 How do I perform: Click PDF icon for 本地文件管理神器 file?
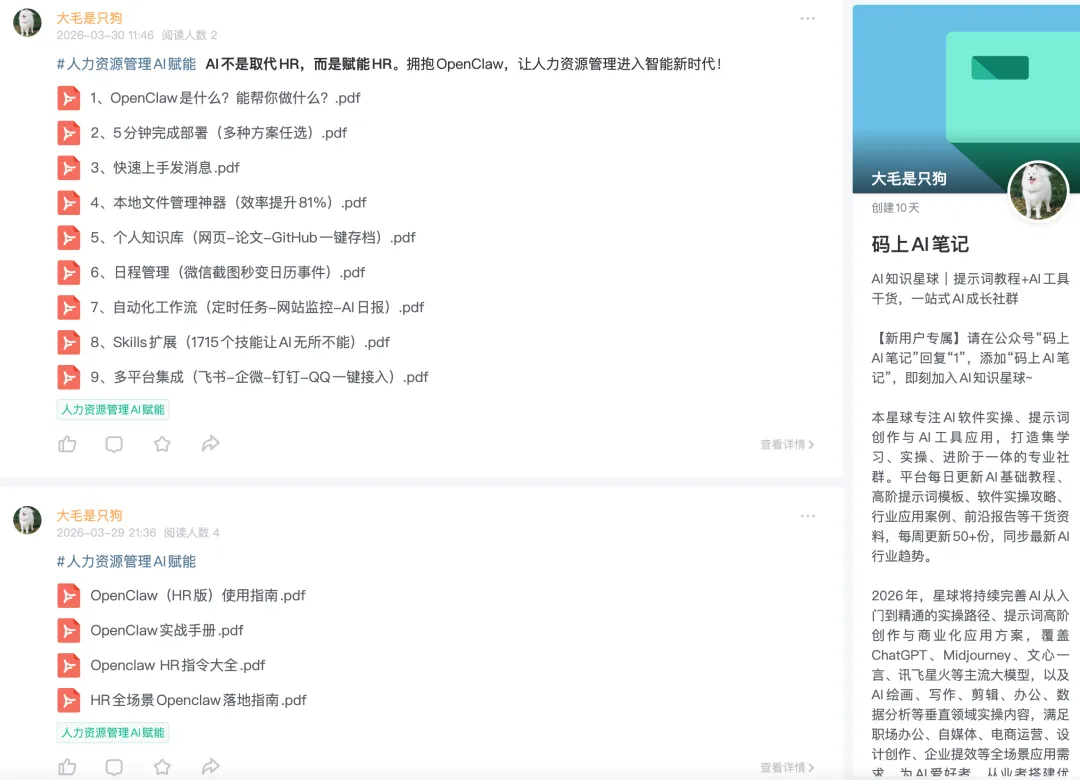point(69,203)
